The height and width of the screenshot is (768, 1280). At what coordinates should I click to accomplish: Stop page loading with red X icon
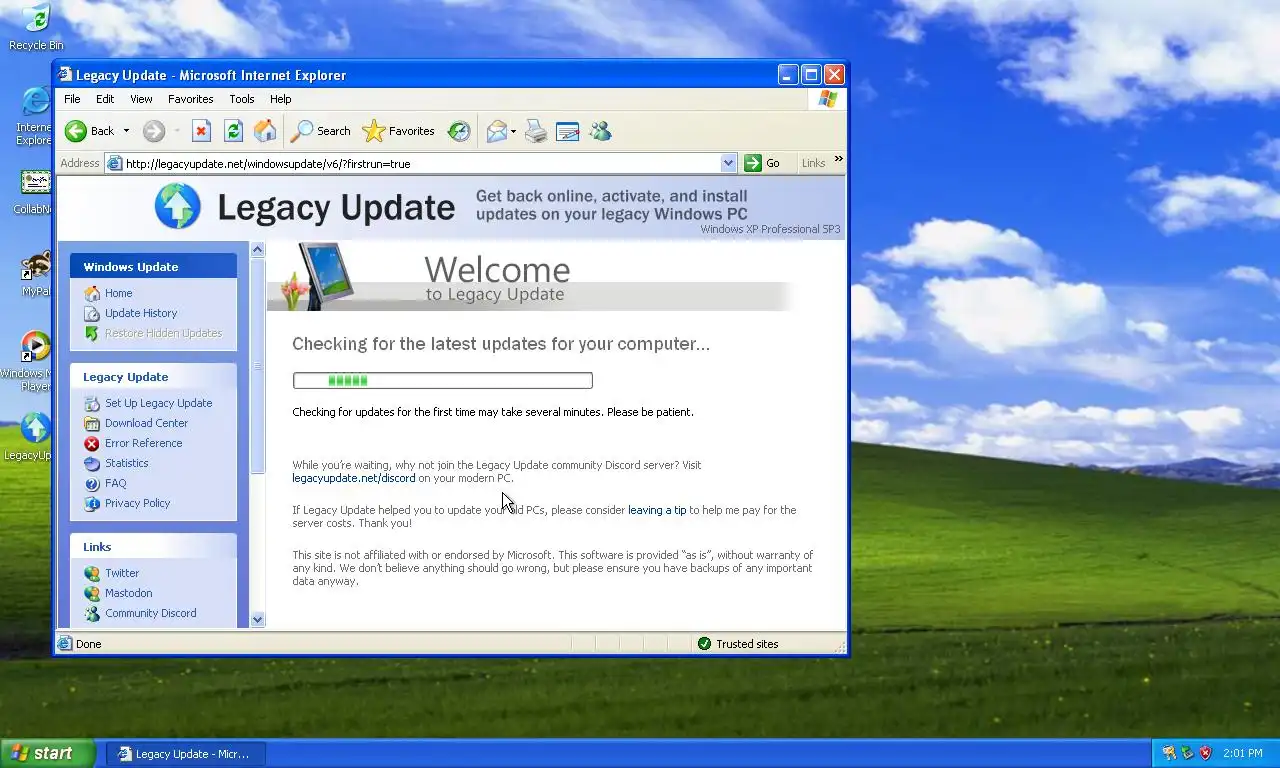coord(201,131)
